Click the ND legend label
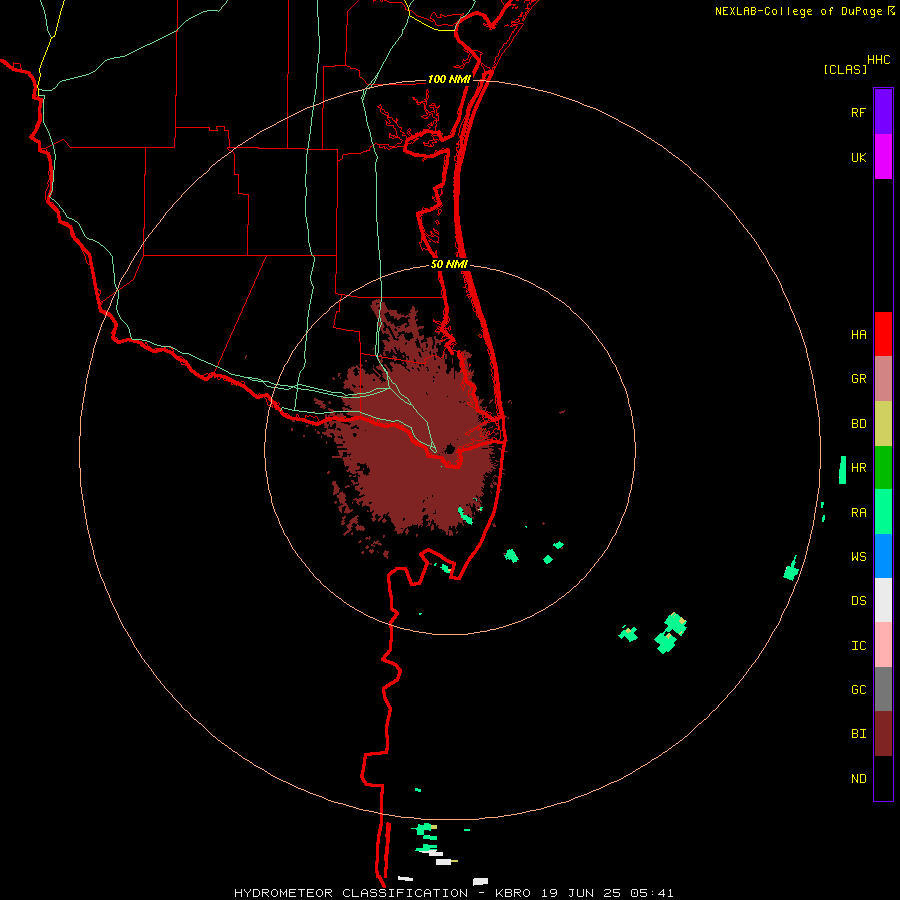This screenshot has height=900, width=900. click(x=858, y=779)
